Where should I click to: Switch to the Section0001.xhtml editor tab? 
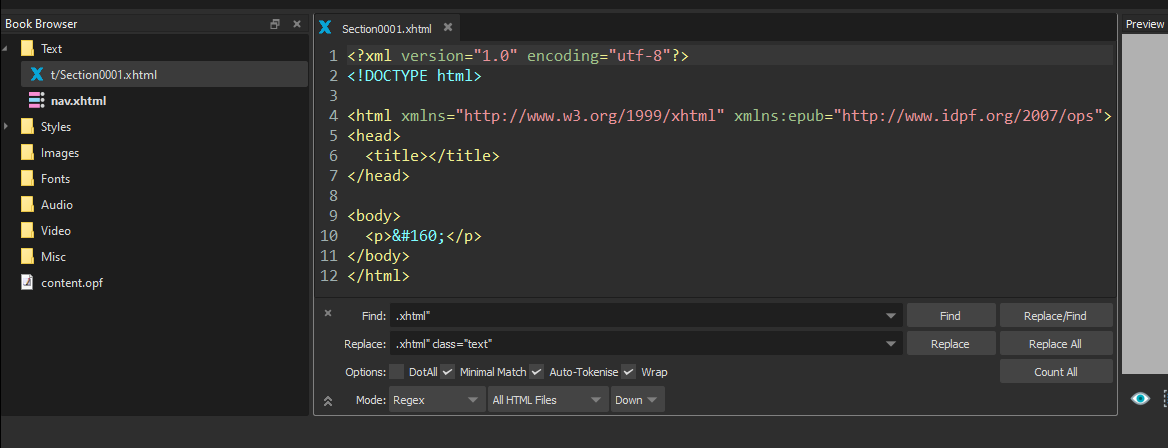[386, 29]
